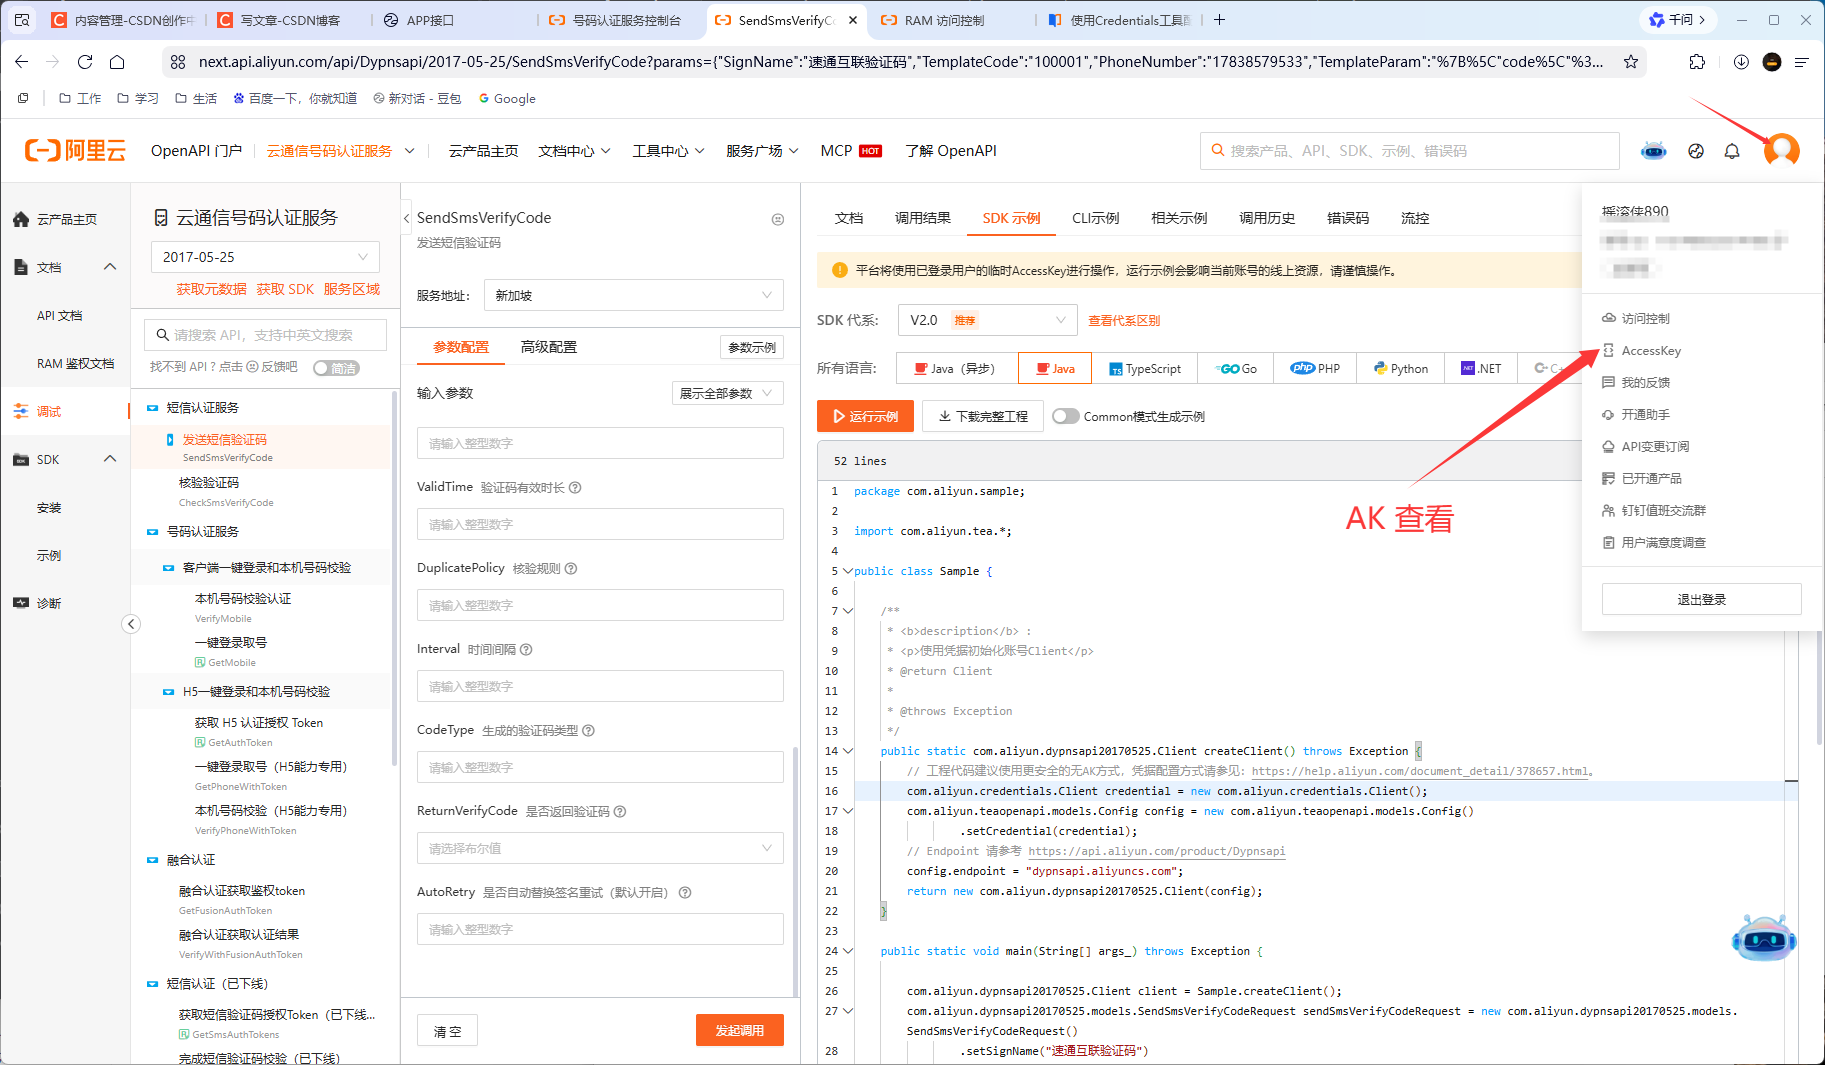The height and width of the screenshot is (1065, 1825).
Task: Click the 发起调用 button
Action: click(739, 1030)
